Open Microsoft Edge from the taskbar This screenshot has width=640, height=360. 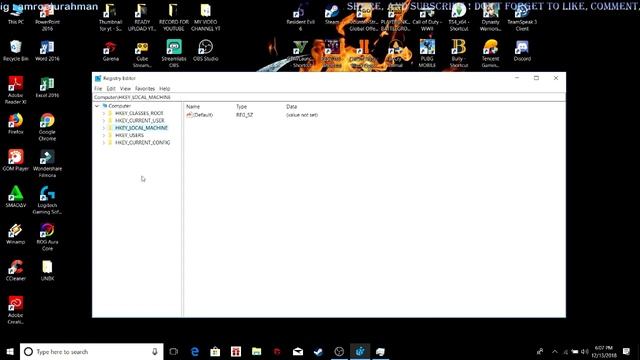point(195,351)
